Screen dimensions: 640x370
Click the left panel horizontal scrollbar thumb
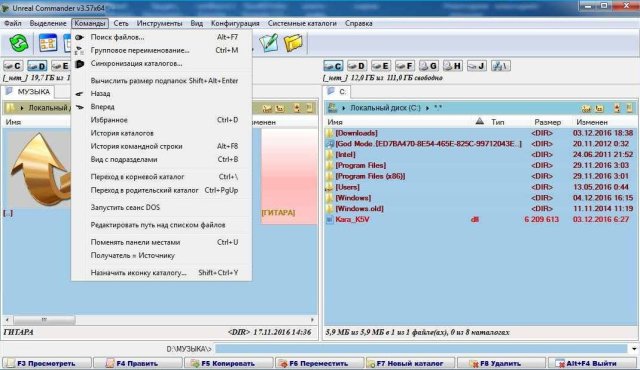(x=44, y=320)
